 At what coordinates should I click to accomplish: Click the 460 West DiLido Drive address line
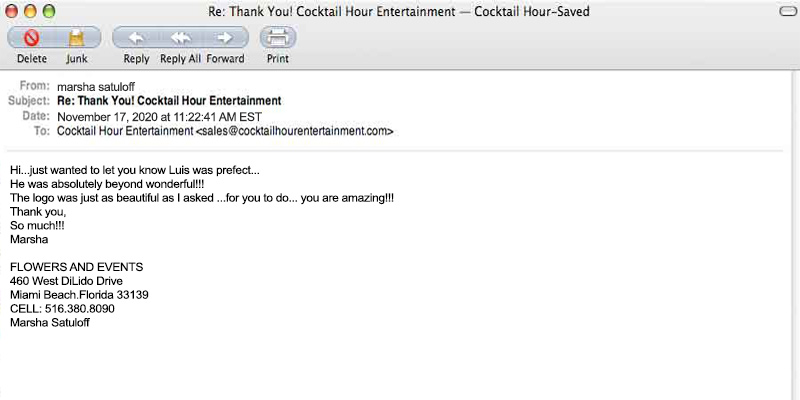pyautogui.click(x=66, y=281)
